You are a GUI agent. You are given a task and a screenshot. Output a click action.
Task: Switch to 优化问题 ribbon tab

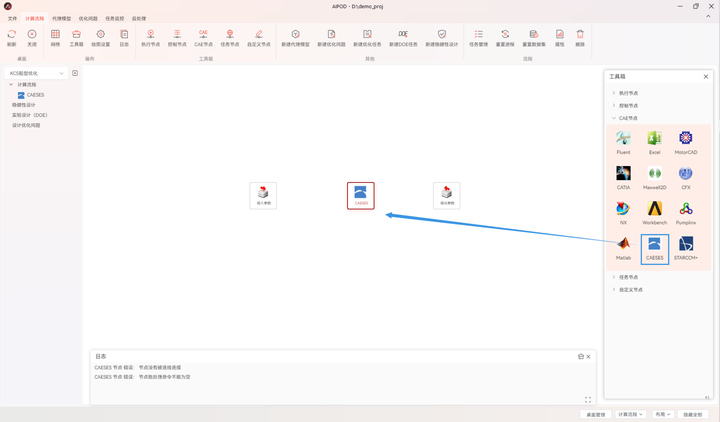tap(88, 18)
